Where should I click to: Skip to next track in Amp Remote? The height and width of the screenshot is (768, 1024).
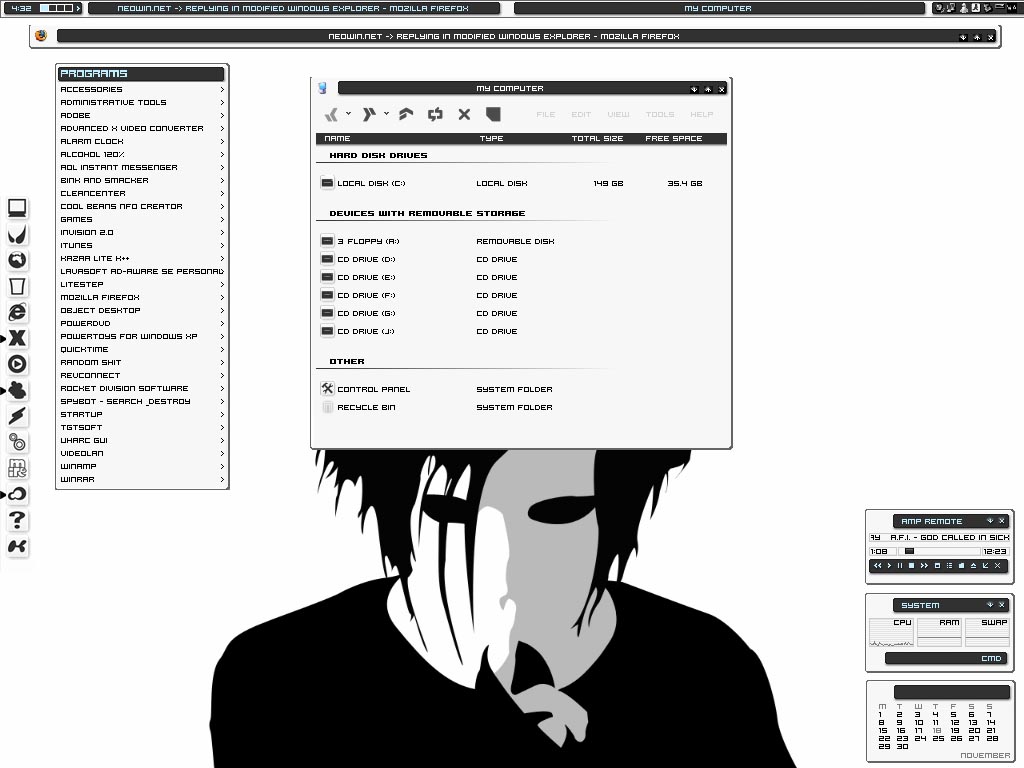924,566
